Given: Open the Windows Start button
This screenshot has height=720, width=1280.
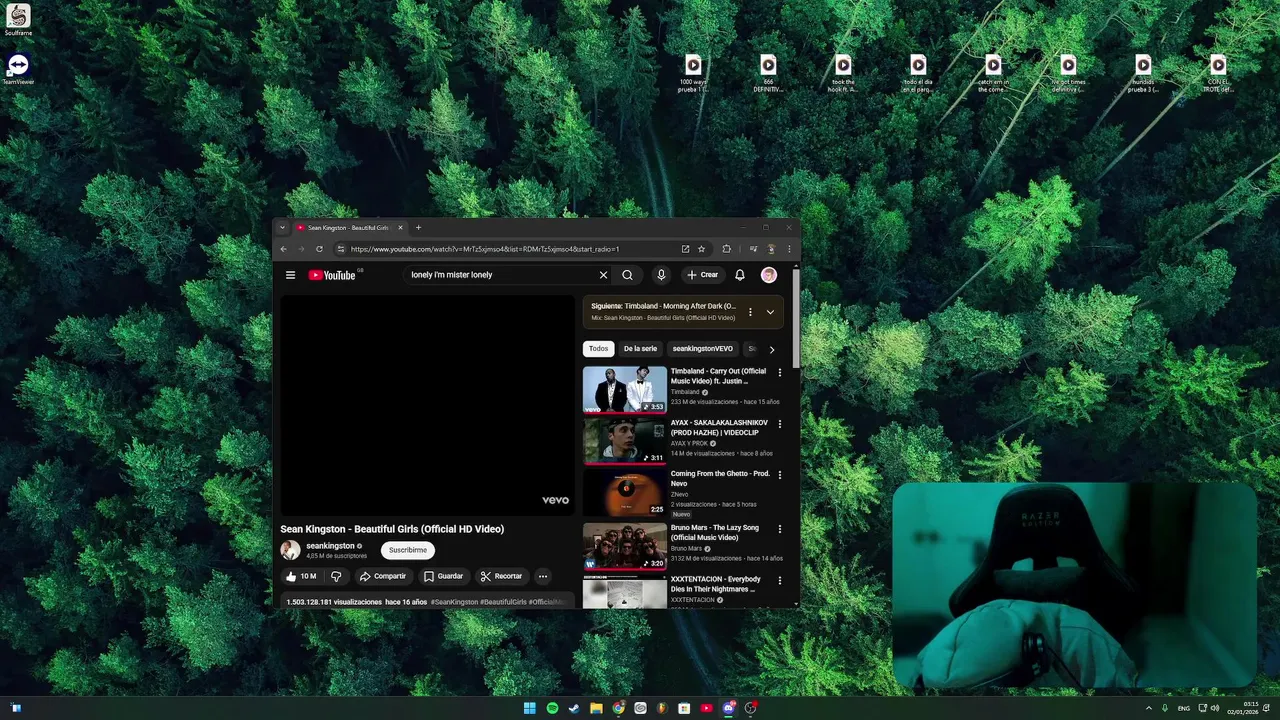Looking at the screenshot, I should coord(529,708).
